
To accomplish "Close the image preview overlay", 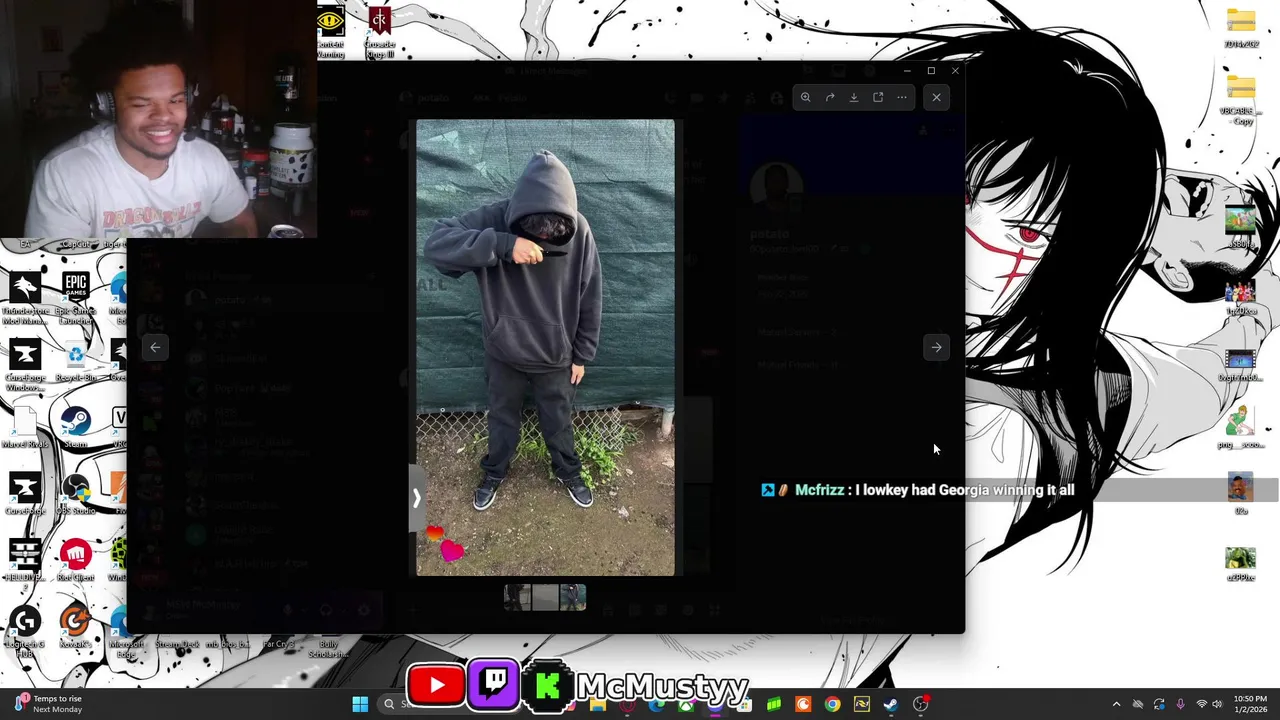I will (x=936, y=97).
